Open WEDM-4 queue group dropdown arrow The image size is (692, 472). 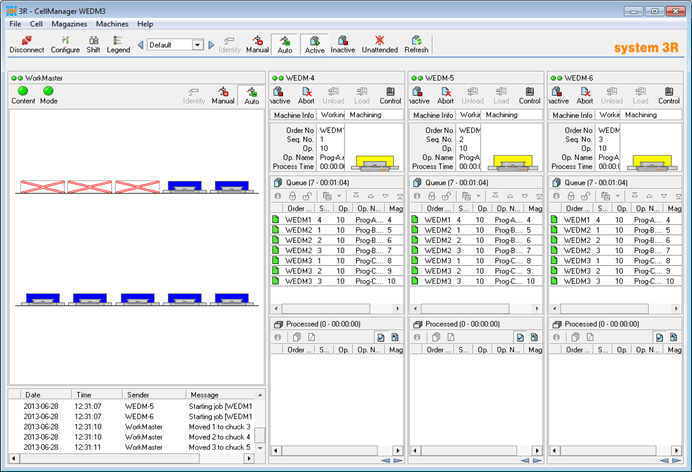click(339, 196)
